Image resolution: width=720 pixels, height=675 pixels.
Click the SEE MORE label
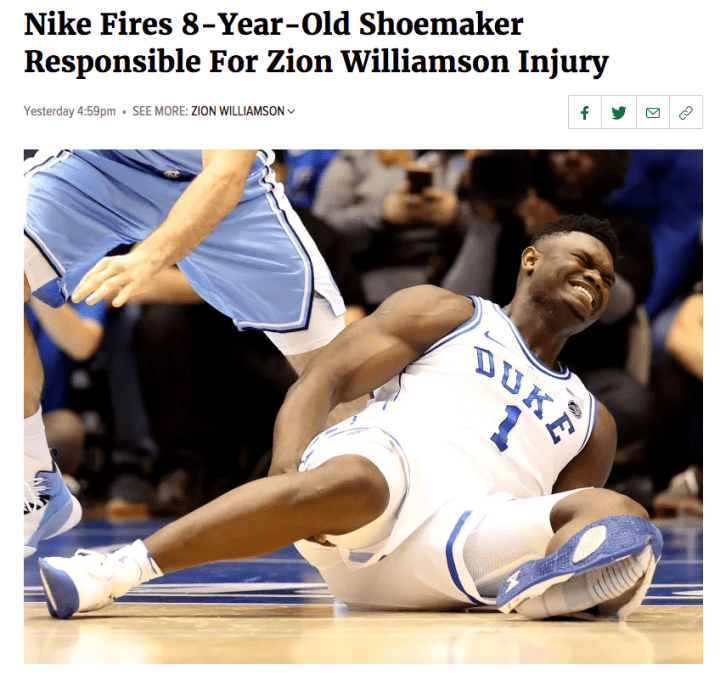click(160, 112)
